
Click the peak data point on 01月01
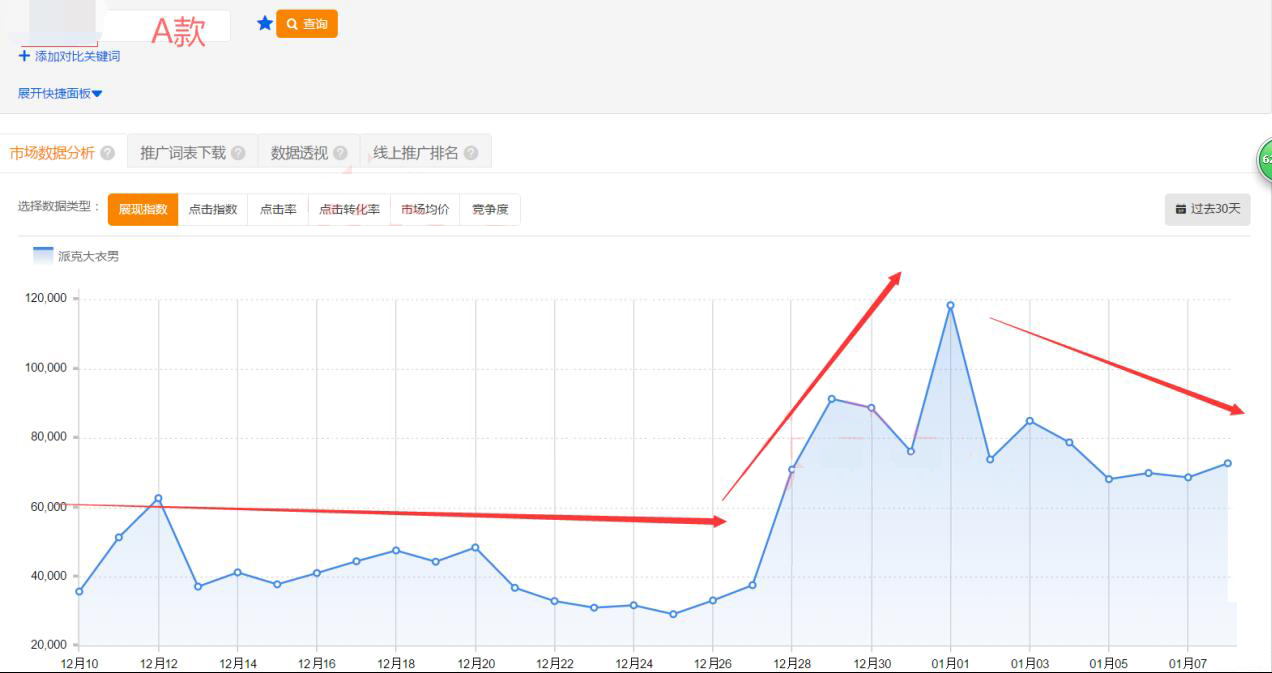tap(950, 305)
